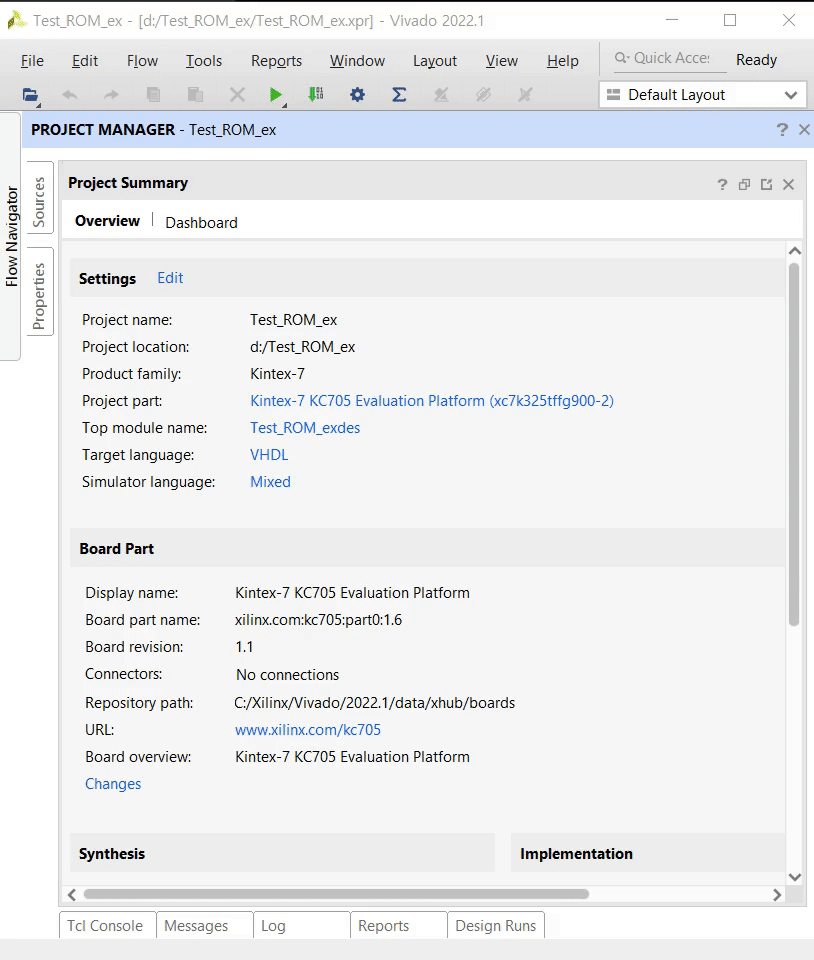Click the Test_ROM_exdes top module link
The height and width of the screenshot is (960, 814).
coord(305,428)
